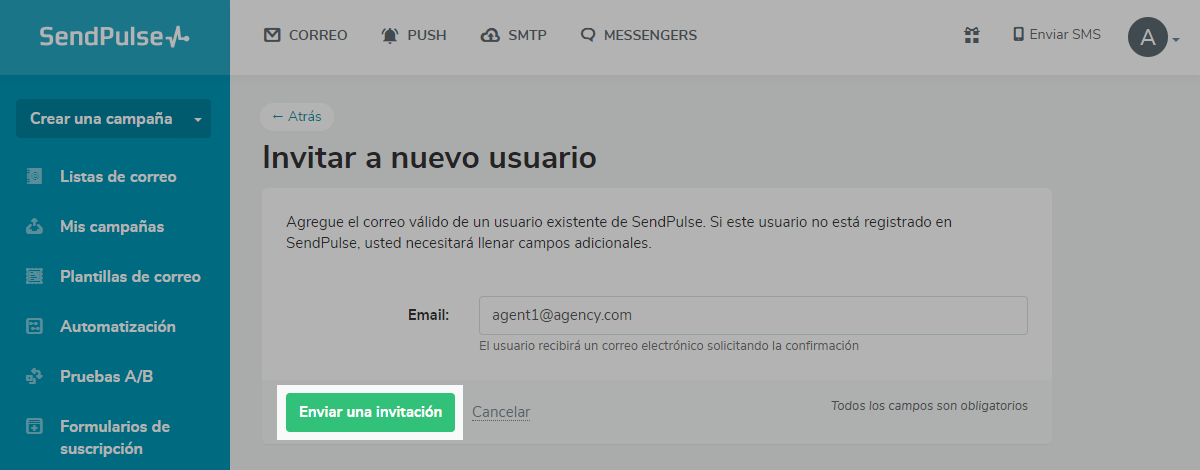Click Enviar una invitación button
Image resolution: width=1200 pixels, height=470 pixels.
coord(370,412)
